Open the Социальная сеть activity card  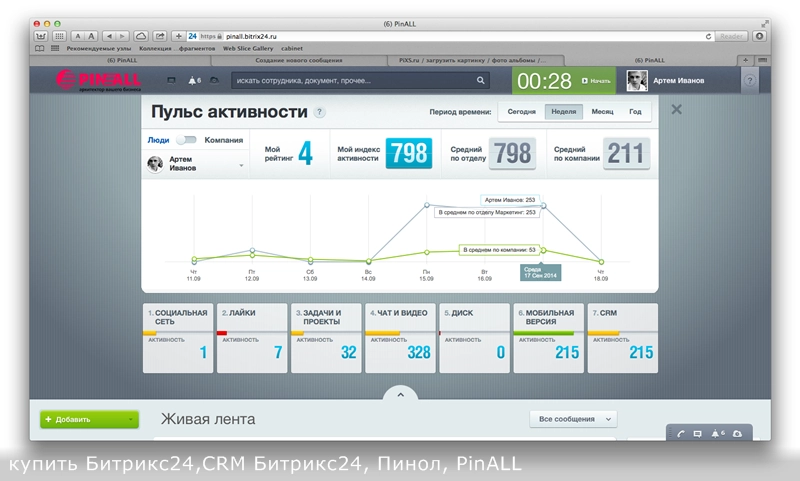(178, 338)
